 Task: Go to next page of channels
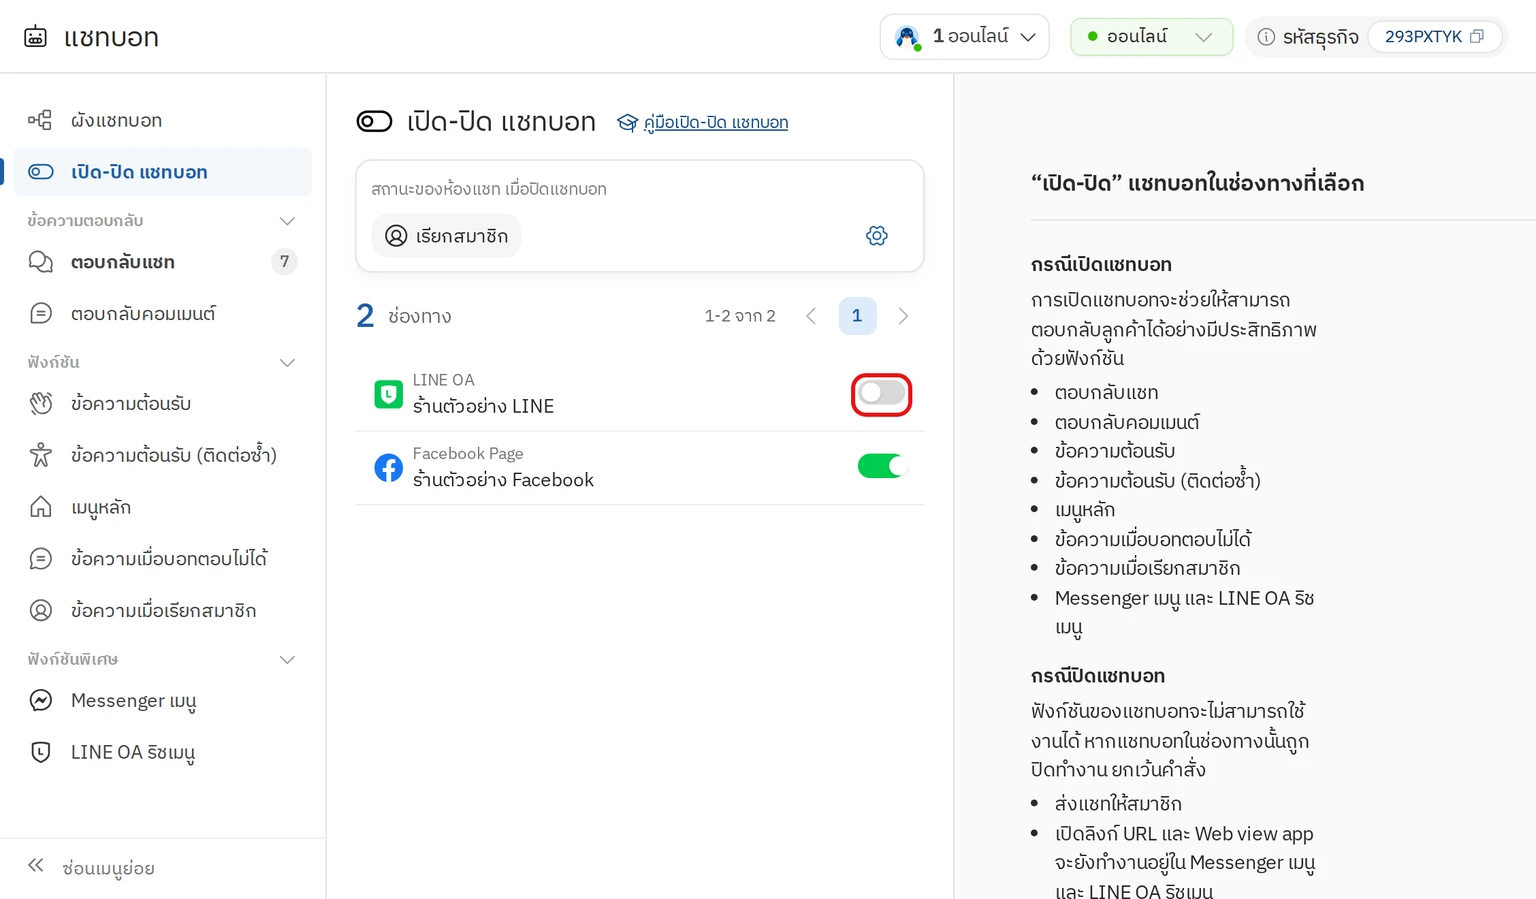[903, 316]
